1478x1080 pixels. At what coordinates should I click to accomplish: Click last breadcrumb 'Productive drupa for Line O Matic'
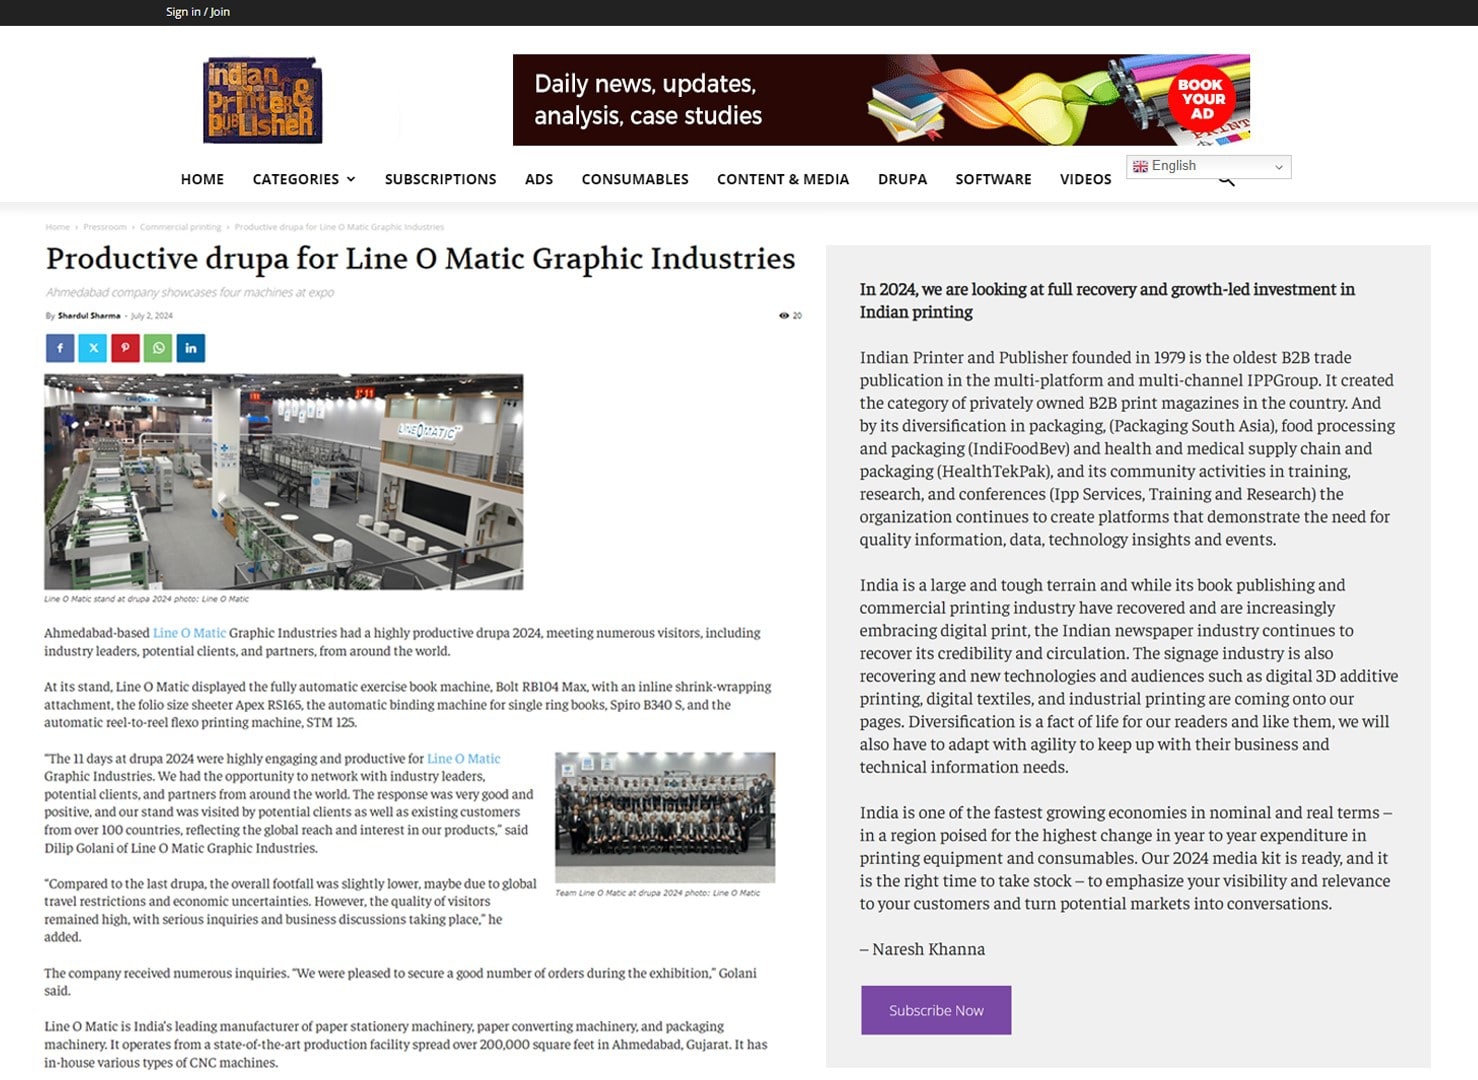click(339, 227)
